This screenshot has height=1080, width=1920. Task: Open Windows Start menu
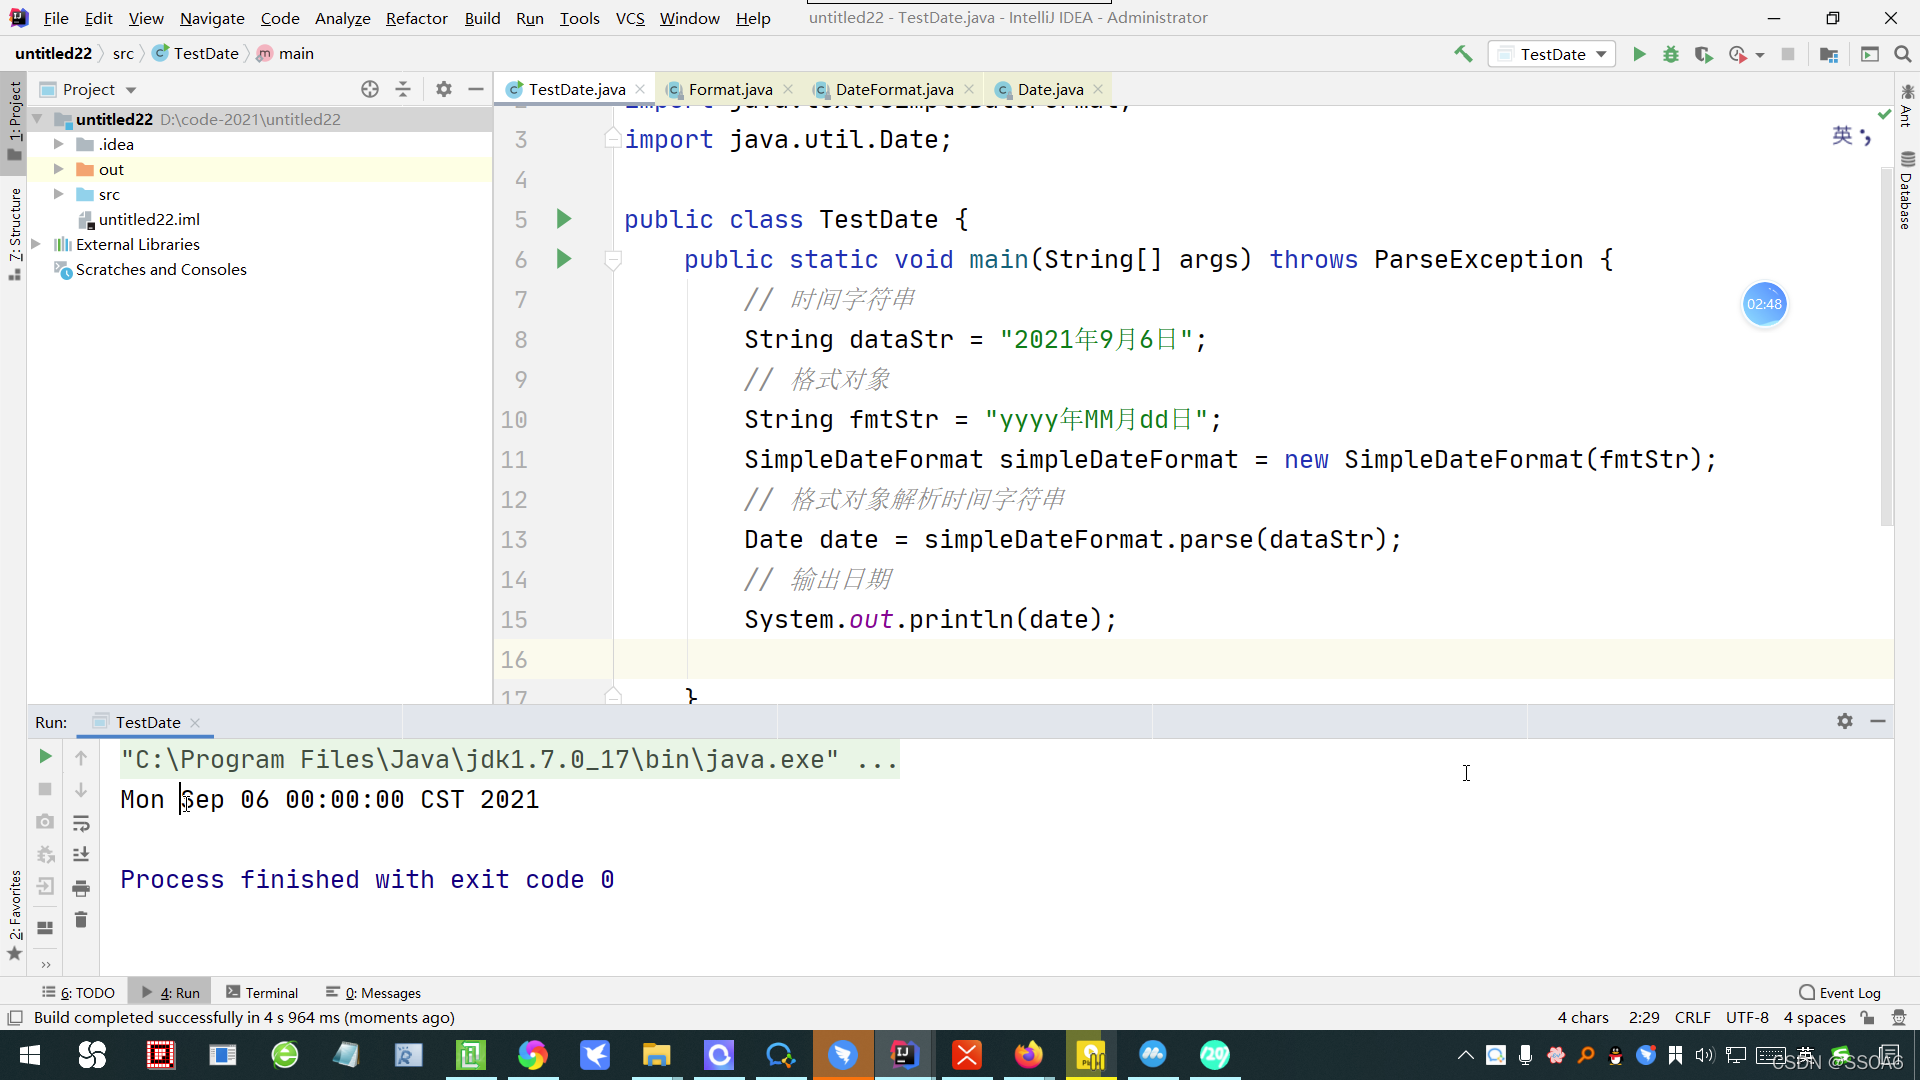30,1055
